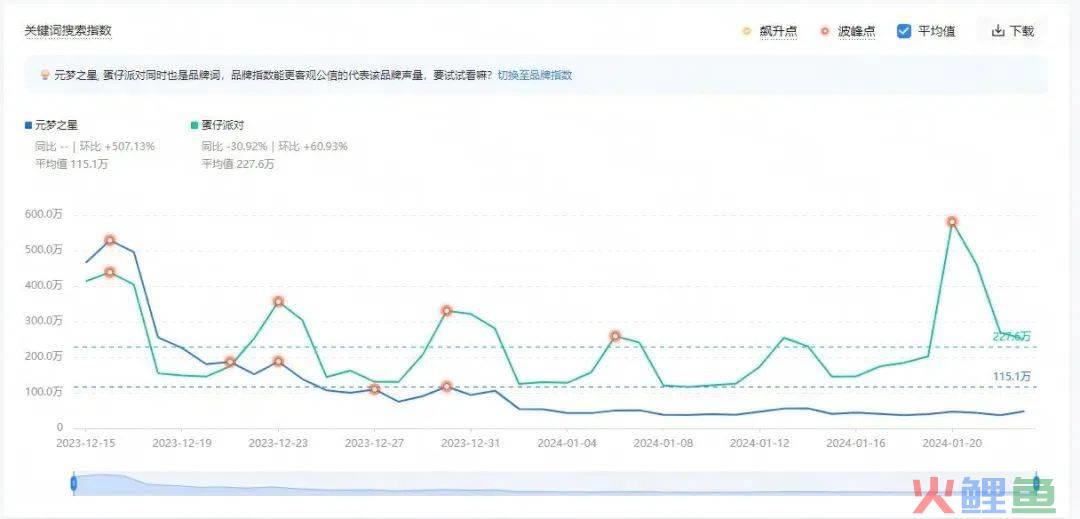Open the 切换至品牌指数 link
Viewport: 1080px width, 519px height.
point(534,75)
